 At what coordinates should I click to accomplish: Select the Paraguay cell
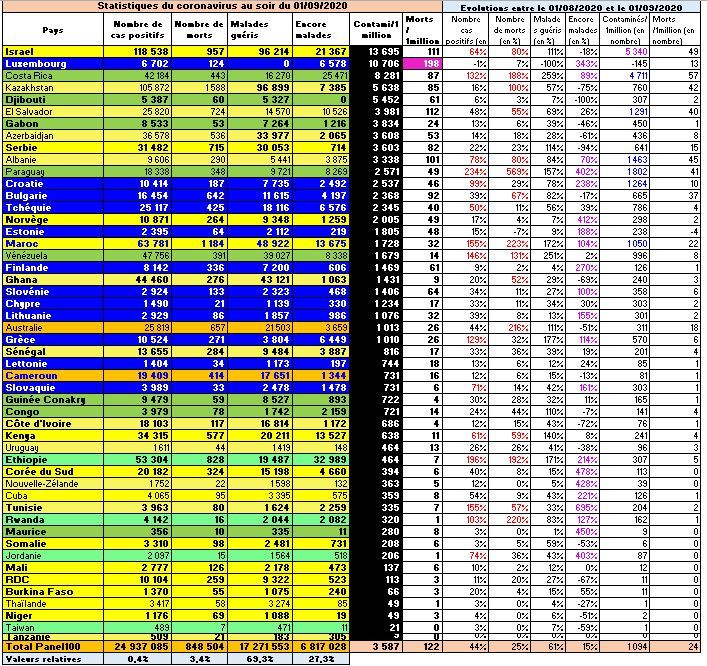pyautogui.click(x=53, y=172)
